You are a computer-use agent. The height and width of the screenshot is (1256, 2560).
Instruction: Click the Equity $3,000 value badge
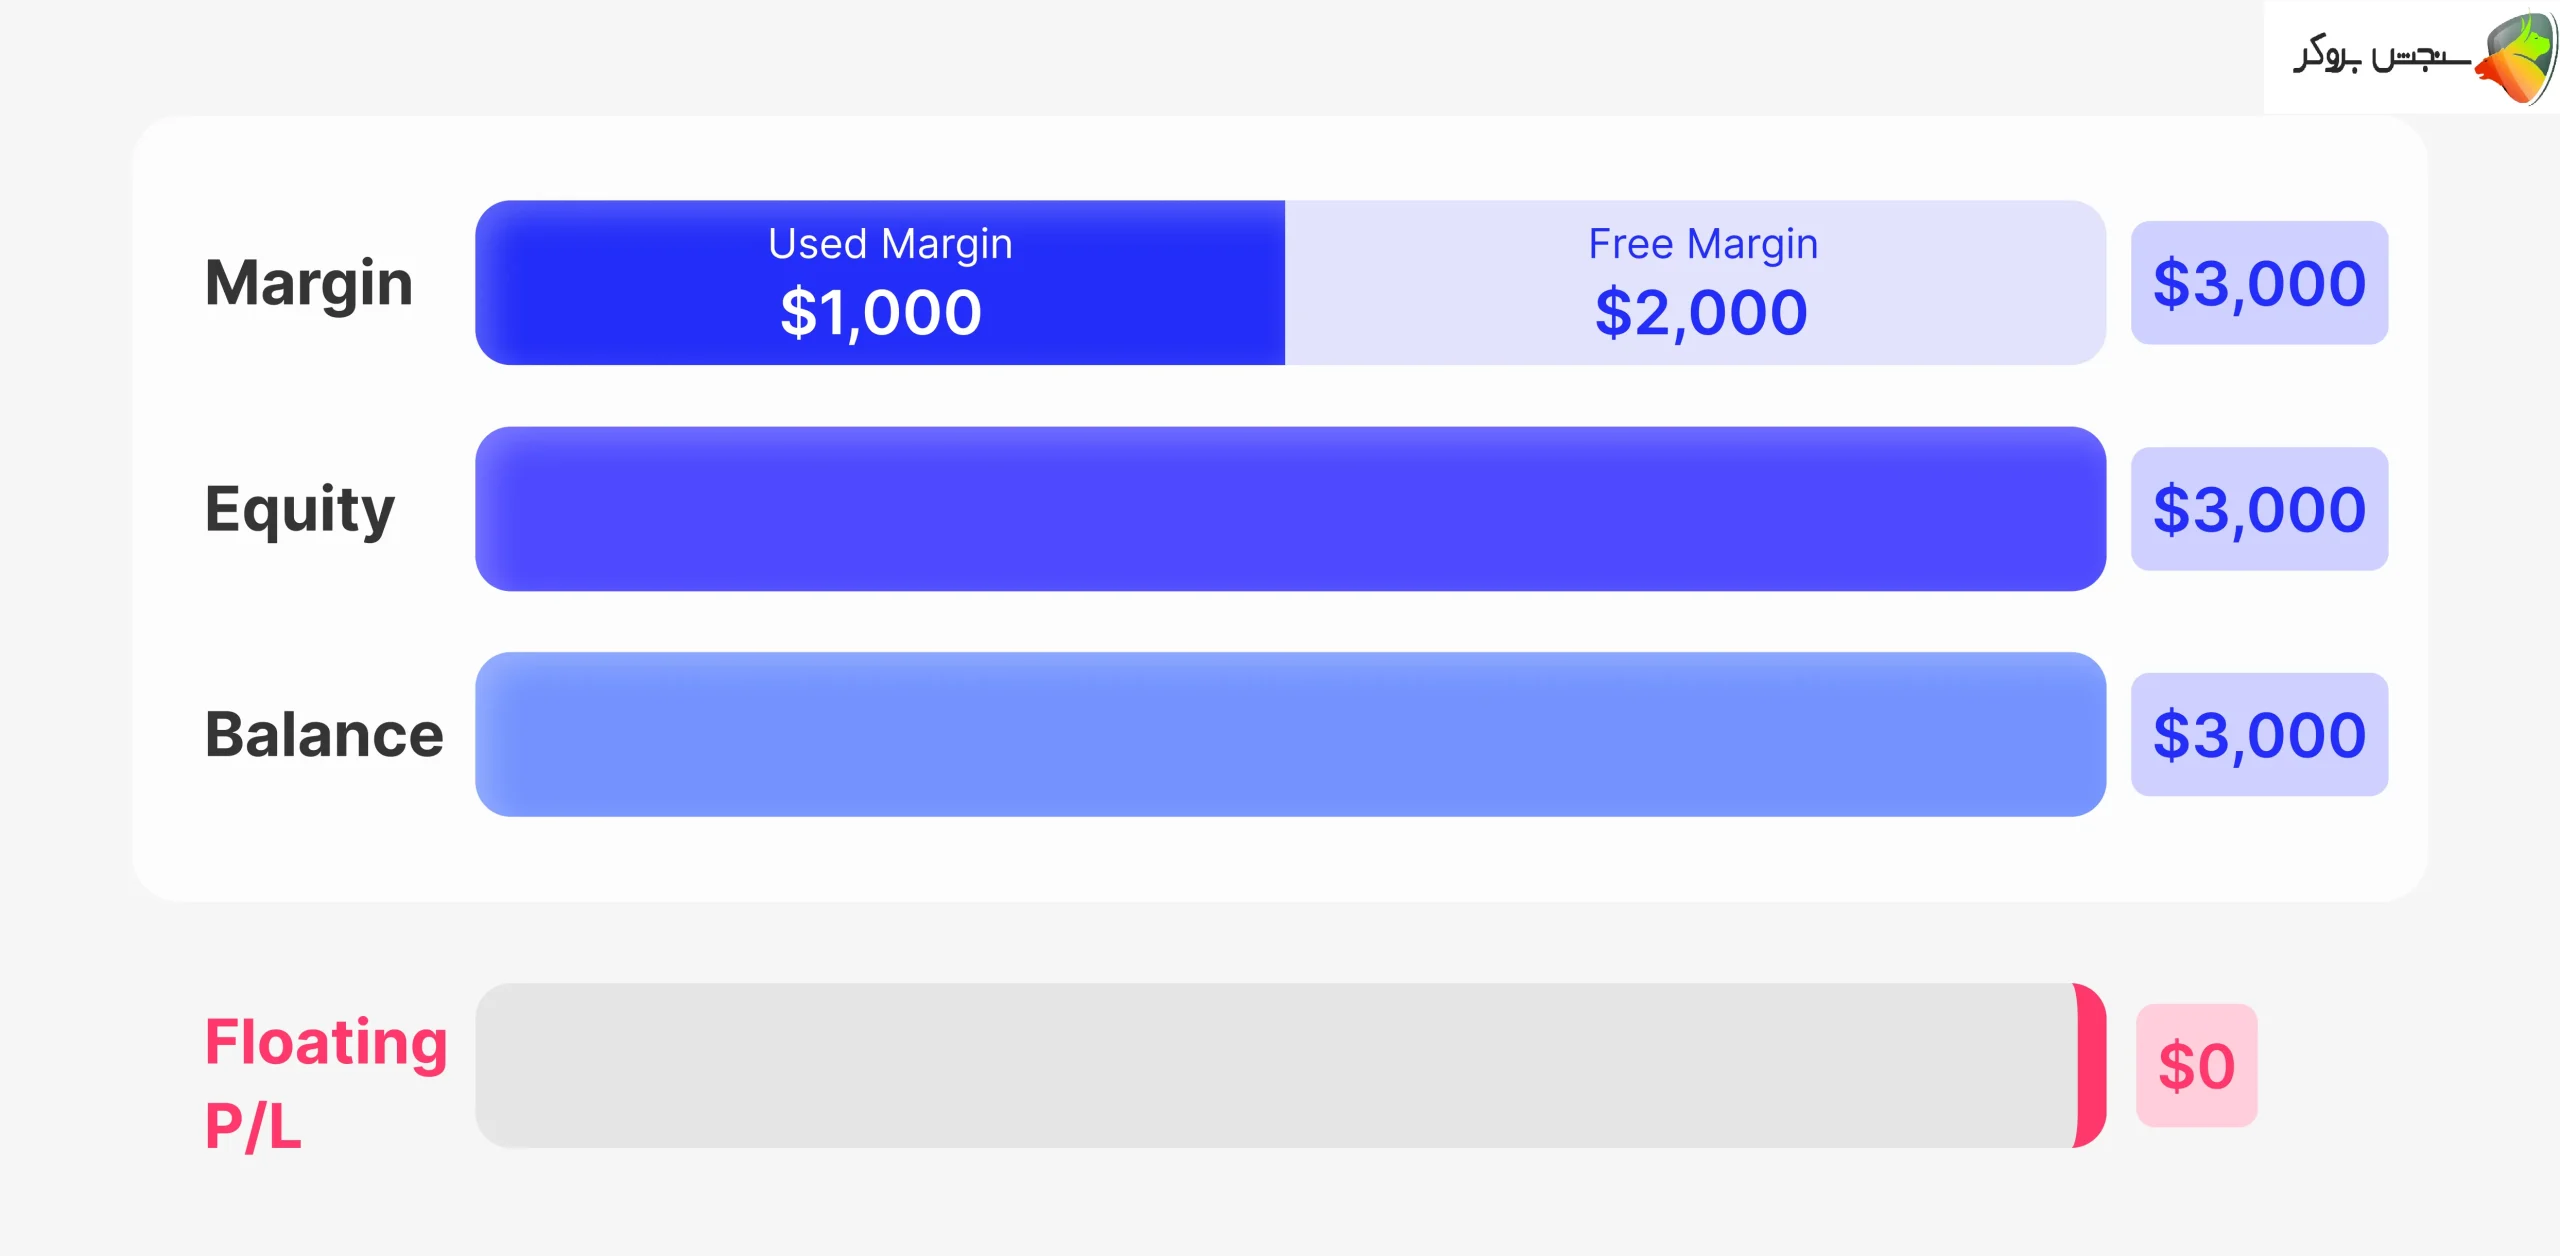2259,509
